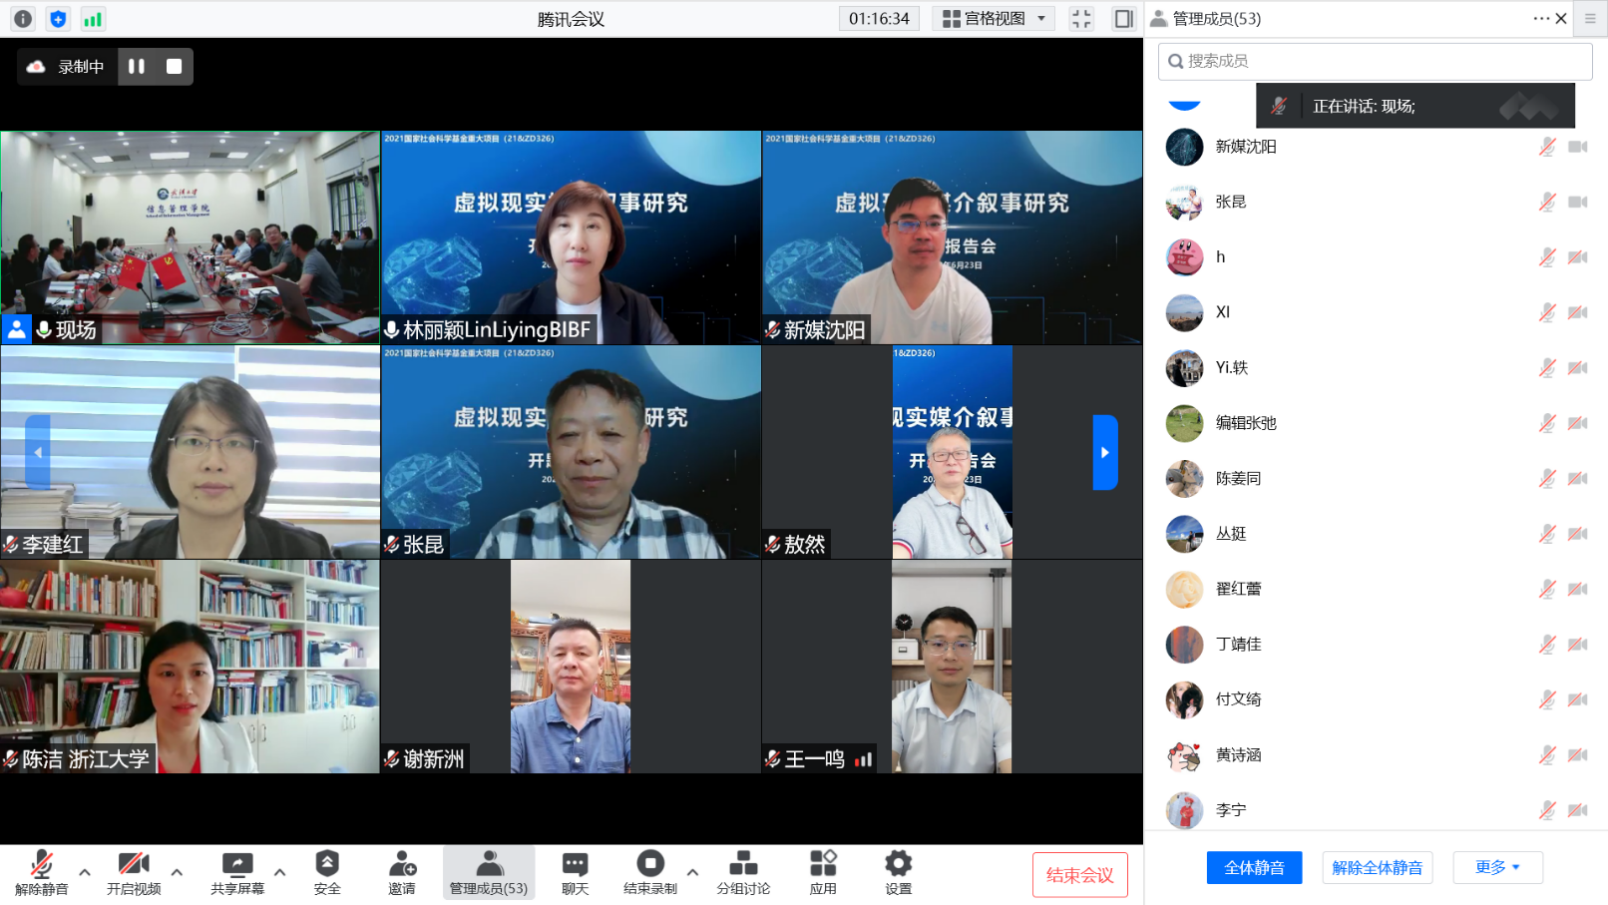Expand the 宫格视图 layout dropdown

(x=994, y=19)
